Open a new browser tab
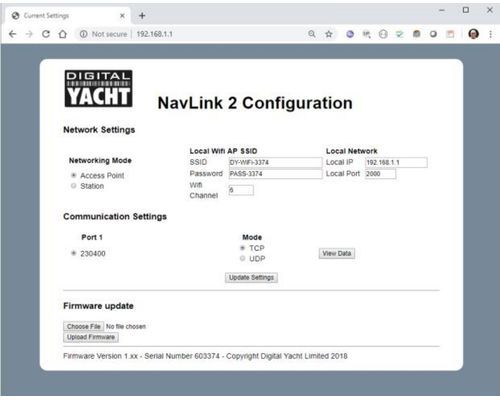 click(x=142, y=15)
